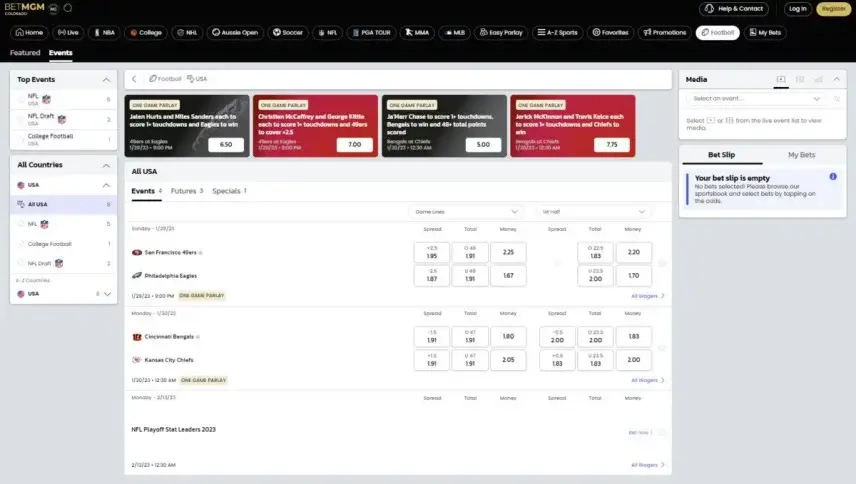Select the Bet Slip tab

point(721,155)
